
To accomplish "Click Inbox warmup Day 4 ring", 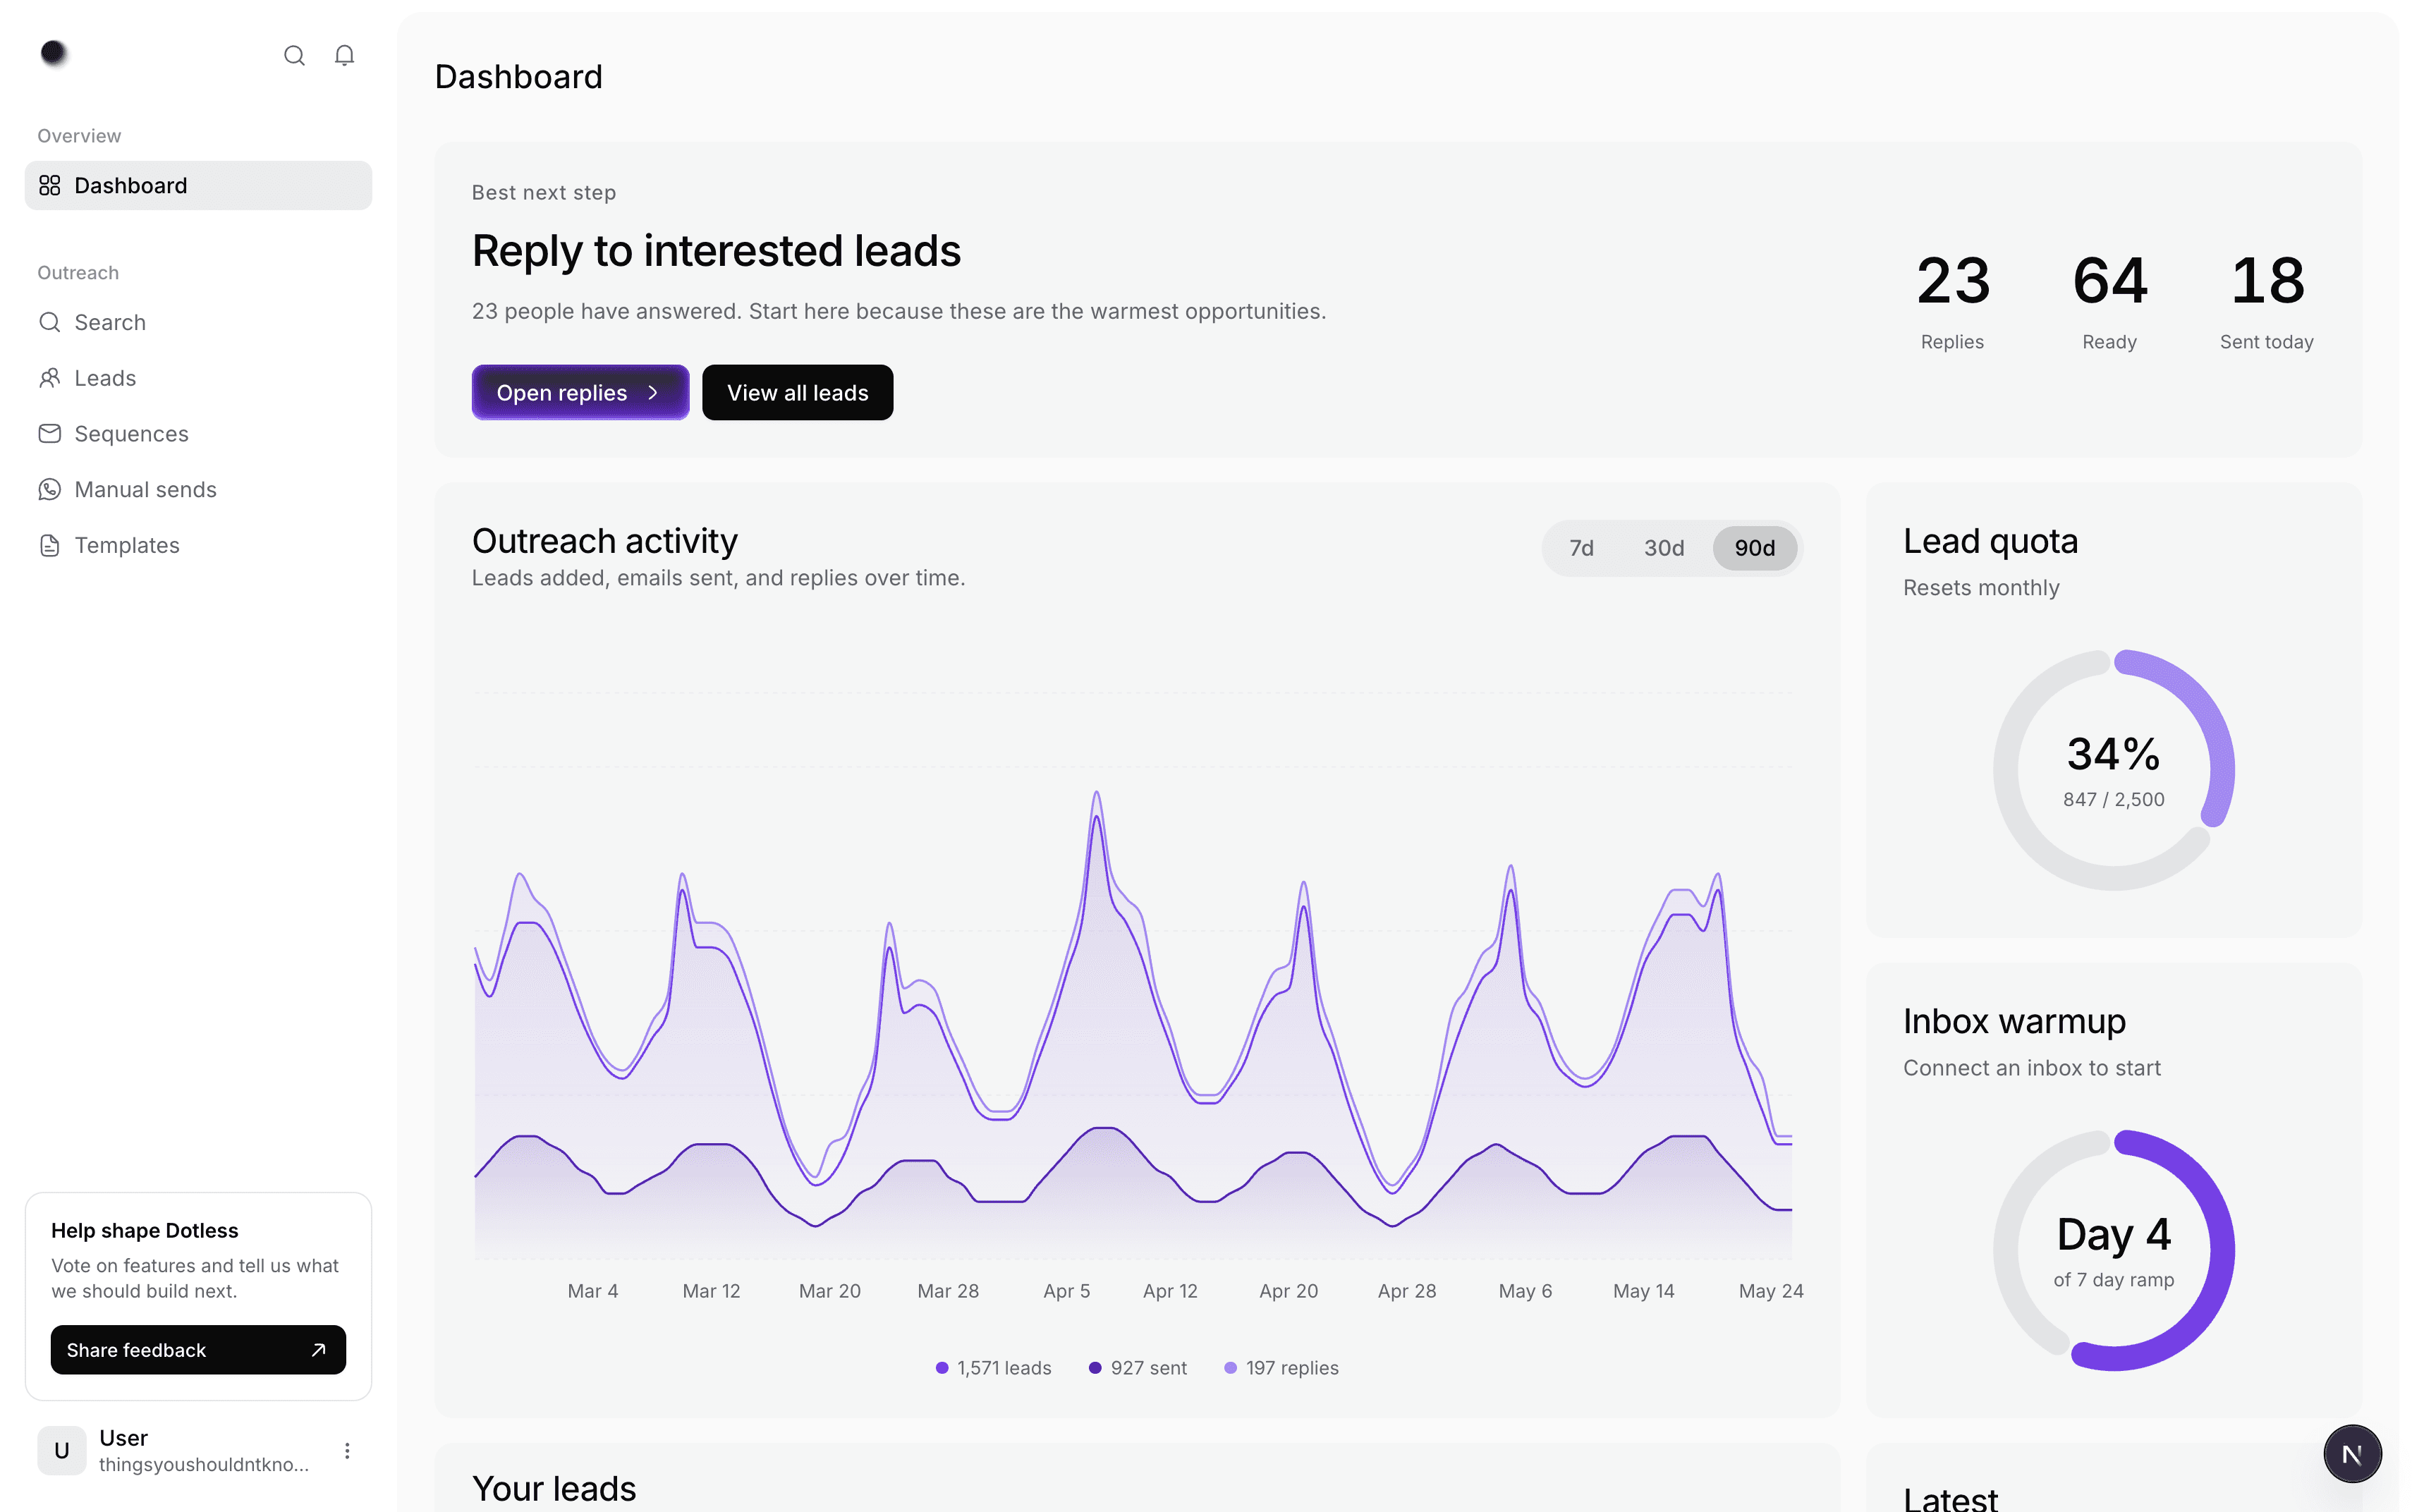I will [2114, 1250].
